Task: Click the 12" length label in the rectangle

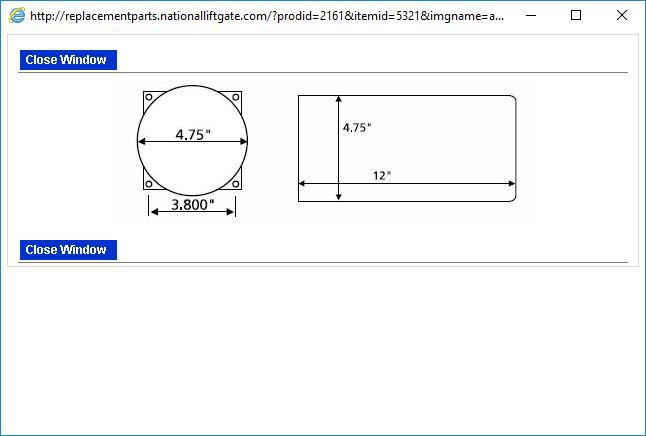Action: [x=382, y=175]
